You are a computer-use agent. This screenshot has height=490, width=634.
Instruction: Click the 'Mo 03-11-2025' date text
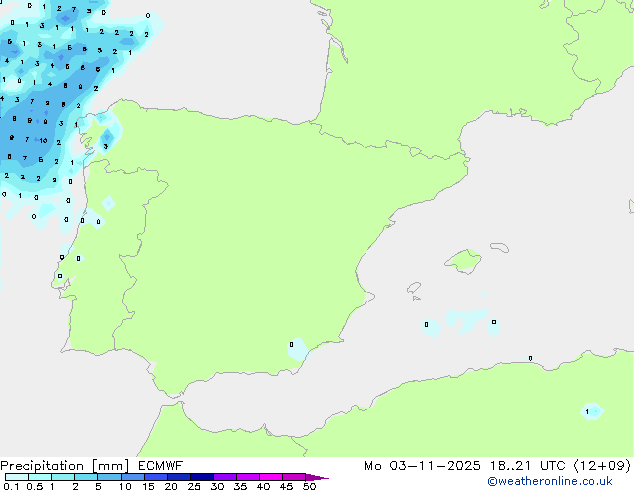tap(422, 465)
